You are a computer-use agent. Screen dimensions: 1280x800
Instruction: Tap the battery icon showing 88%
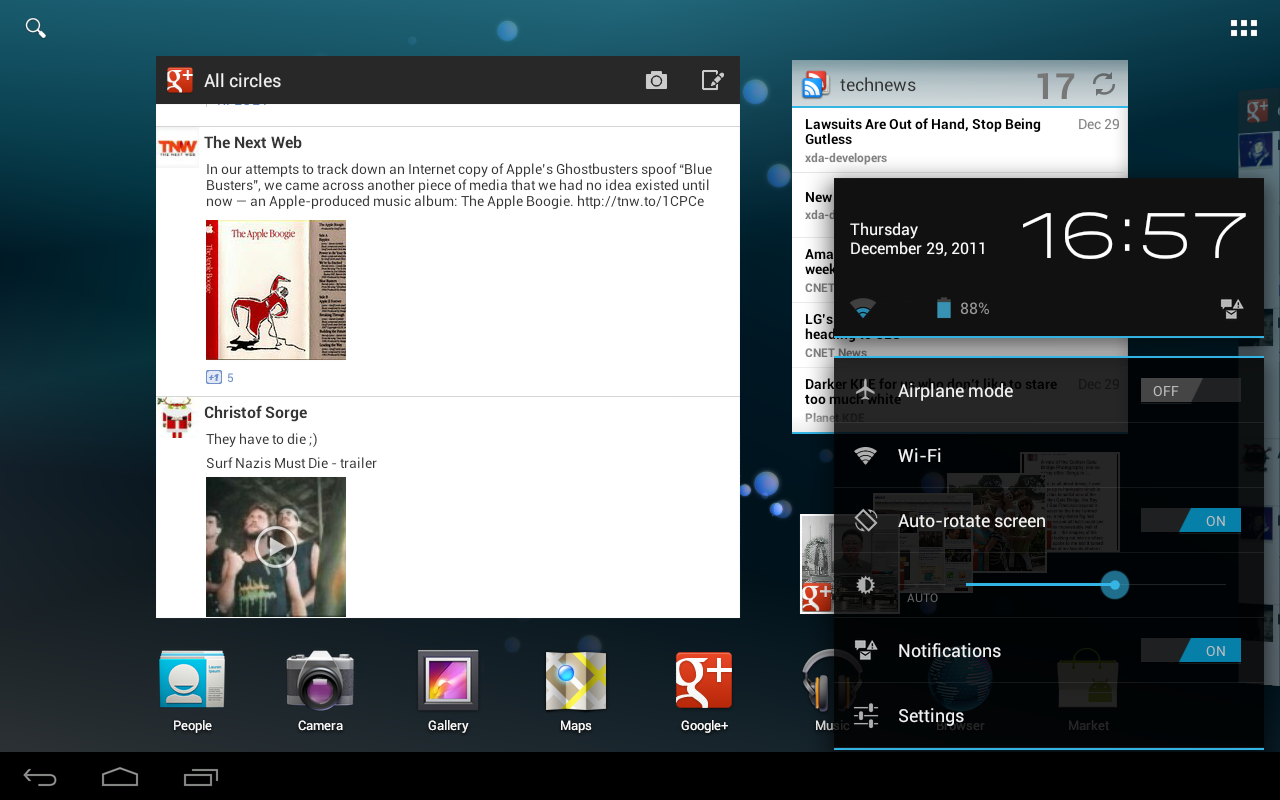(944, 308)
